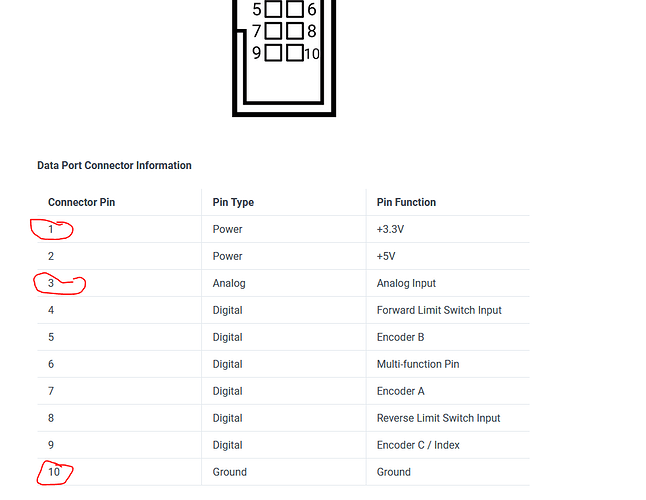The height and width of the screenshot is (500, 646).
Task: Select the +3.3V function cell
Action: click(x=390, y=229)
